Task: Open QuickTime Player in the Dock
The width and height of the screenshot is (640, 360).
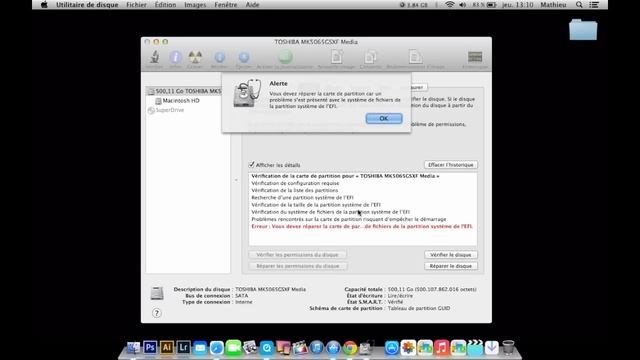Action: [267, 347]
